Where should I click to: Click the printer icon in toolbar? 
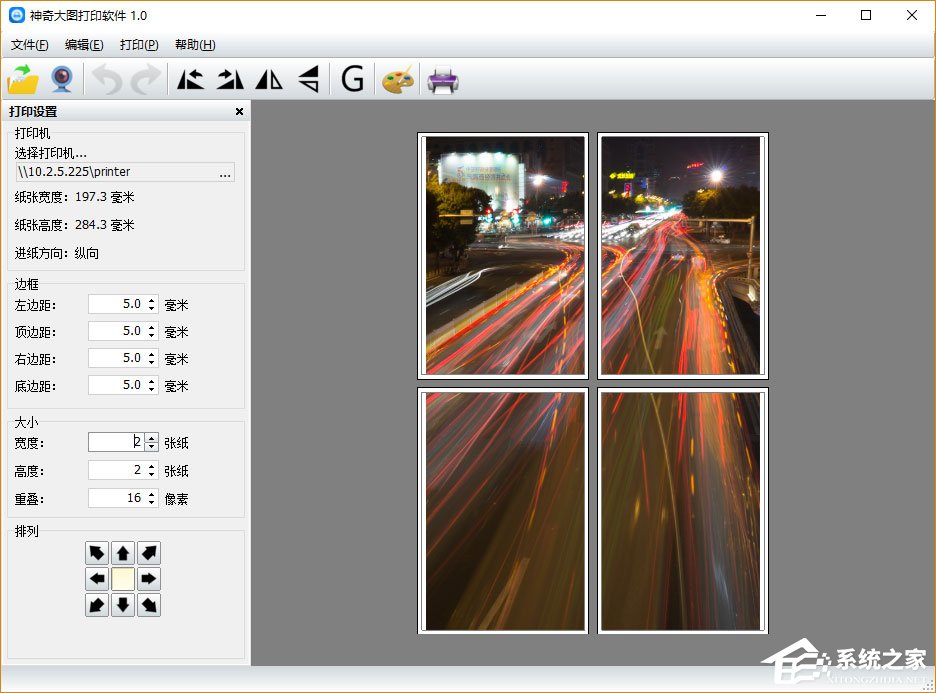coord(443,78)
